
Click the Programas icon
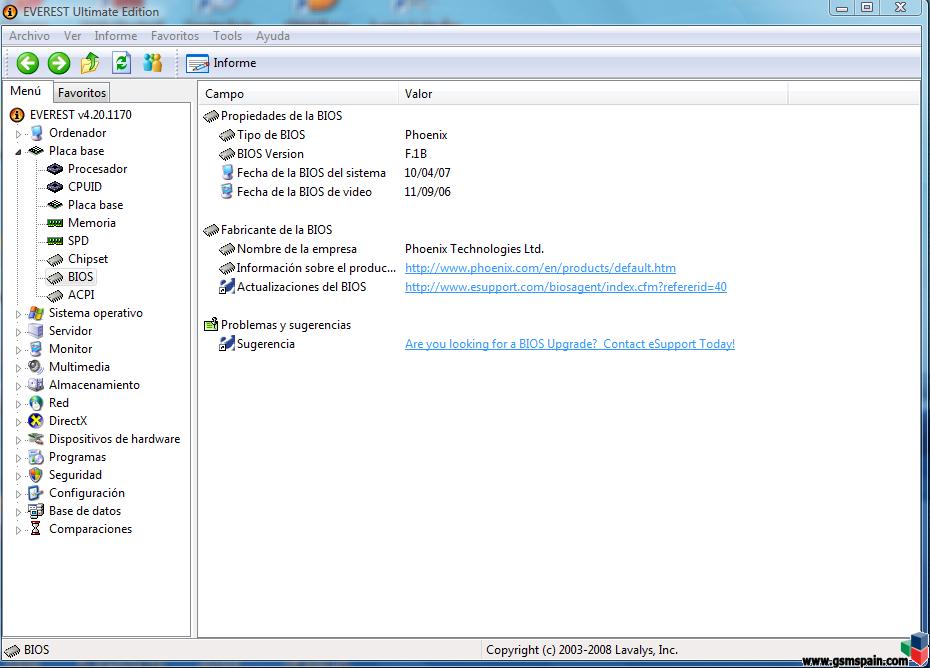(x=36, y=457)
